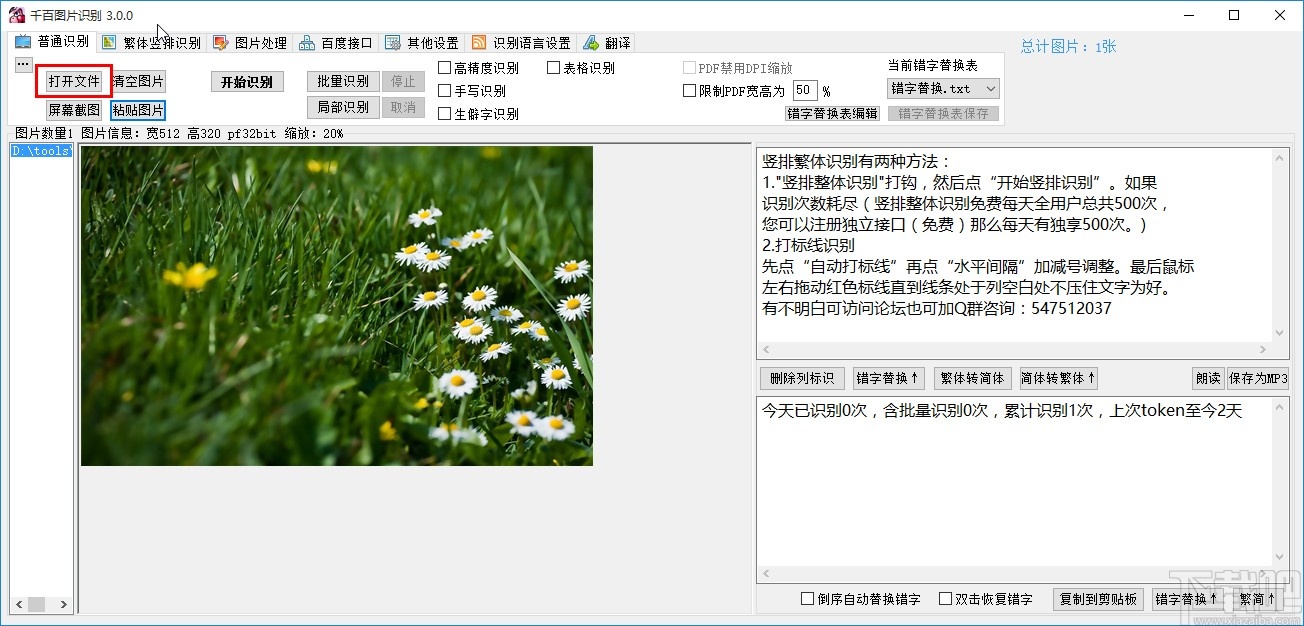
Task: Open the 其他设置 tab
Action: point(422,43)
